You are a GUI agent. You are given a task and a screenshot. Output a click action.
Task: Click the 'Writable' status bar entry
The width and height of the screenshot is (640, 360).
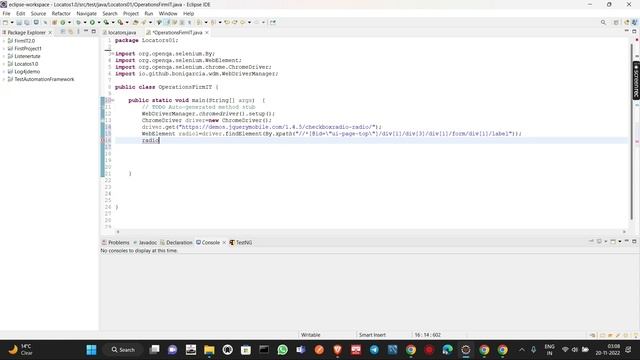pos(311,335)
